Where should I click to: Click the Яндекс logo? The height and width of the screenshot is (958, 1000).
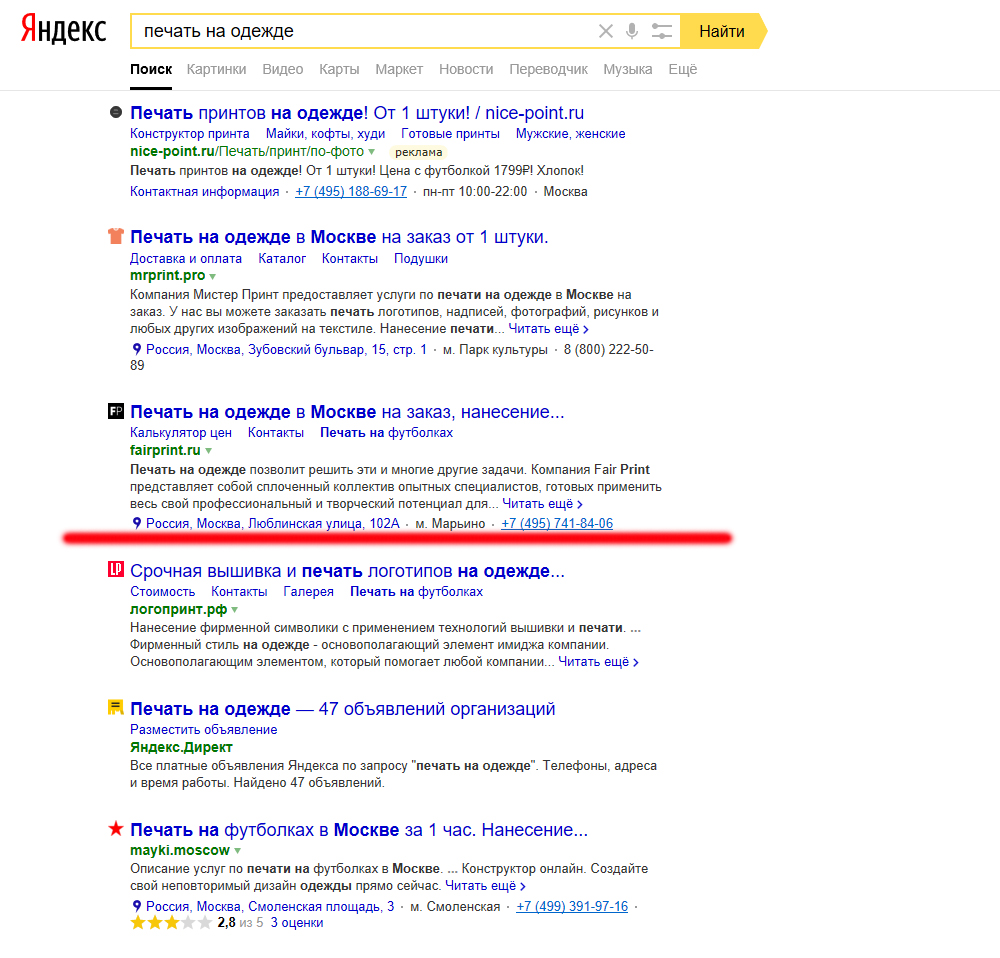(x=63, y=30)
